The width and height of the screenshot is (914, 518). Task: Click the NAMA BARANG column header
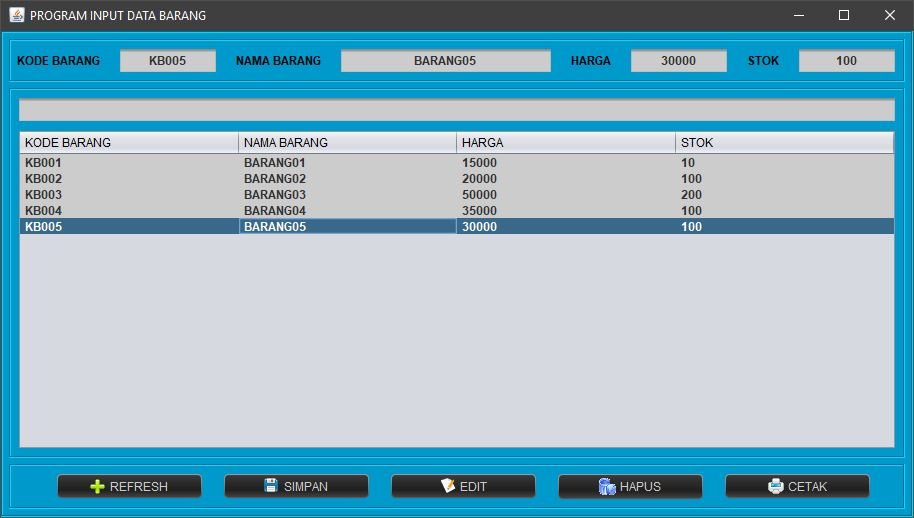[347, 143]
